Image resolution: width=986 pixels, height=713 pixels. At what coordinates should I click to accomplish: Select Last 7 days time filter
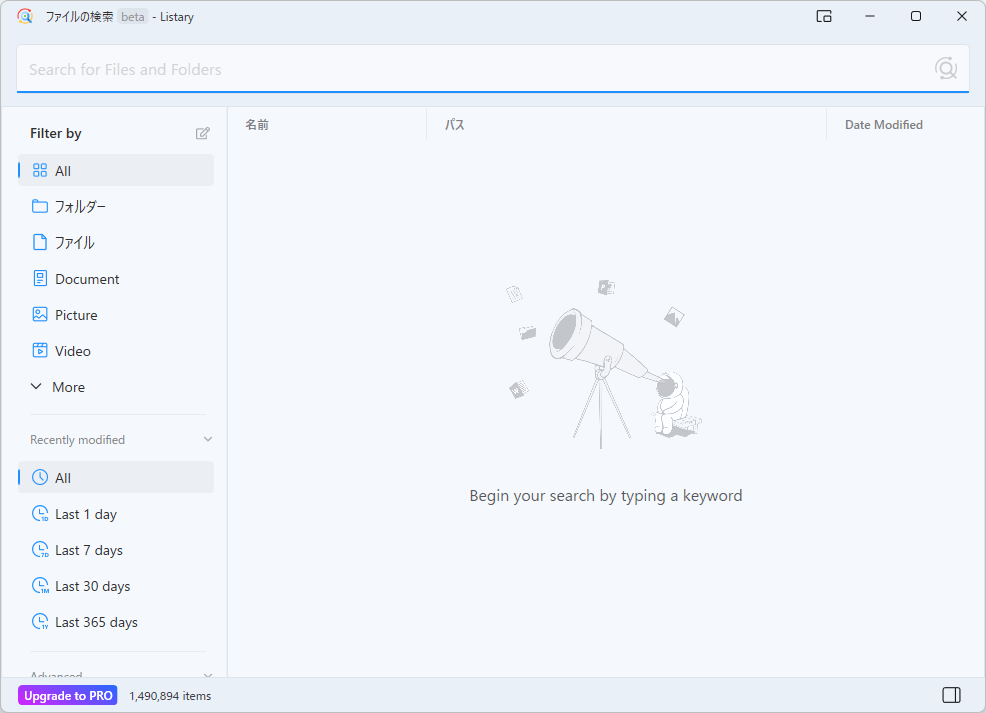116,550
